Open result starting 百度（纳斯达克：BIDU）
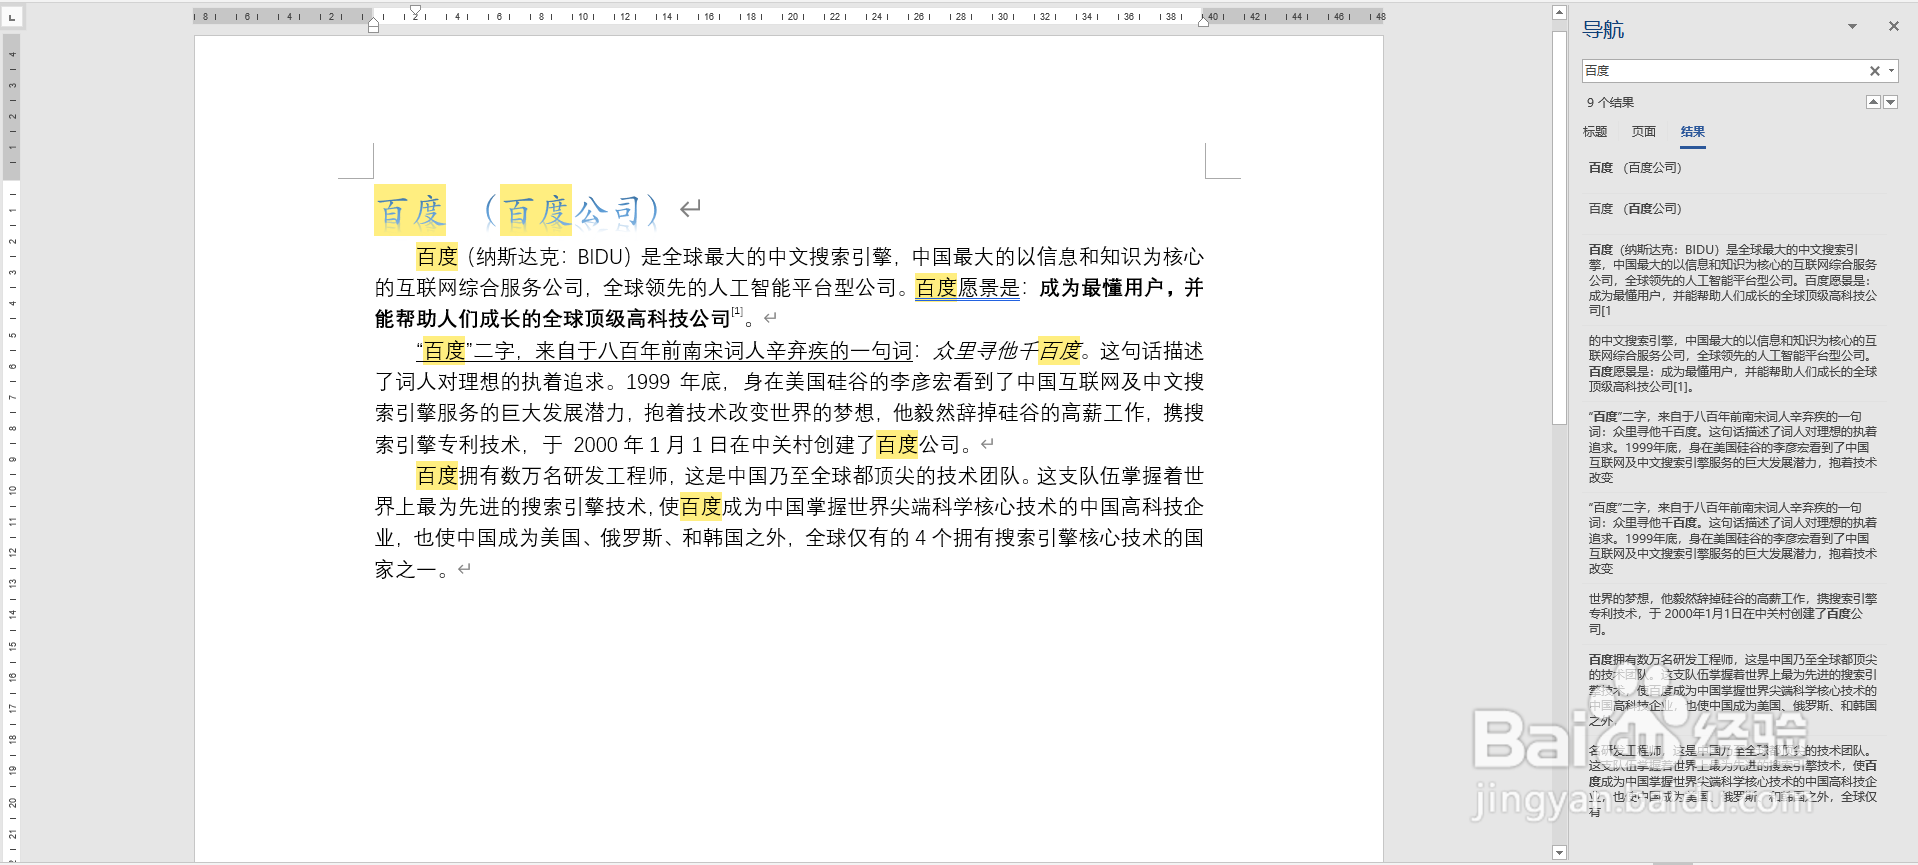The width and height of the screenshot is (1918, 865). click(x=1734, y=280)
